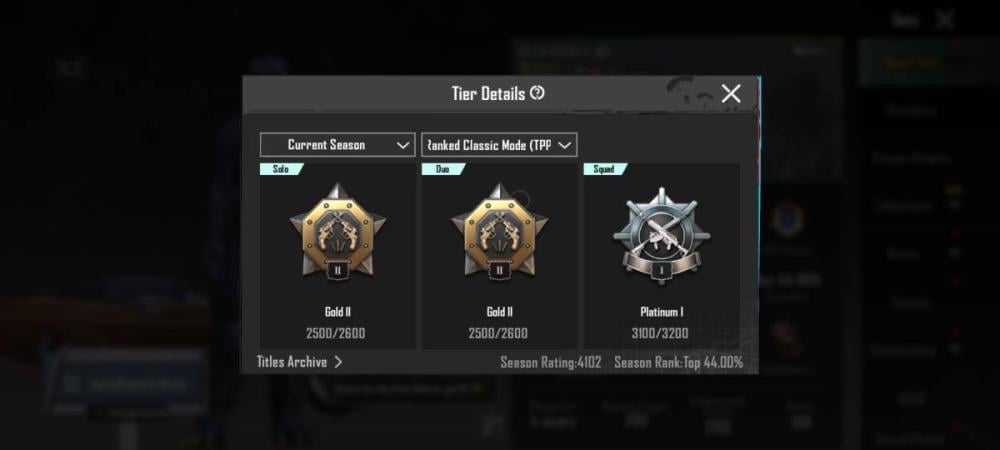
Task: Select the Solo tier label
Action: point(281,169)
